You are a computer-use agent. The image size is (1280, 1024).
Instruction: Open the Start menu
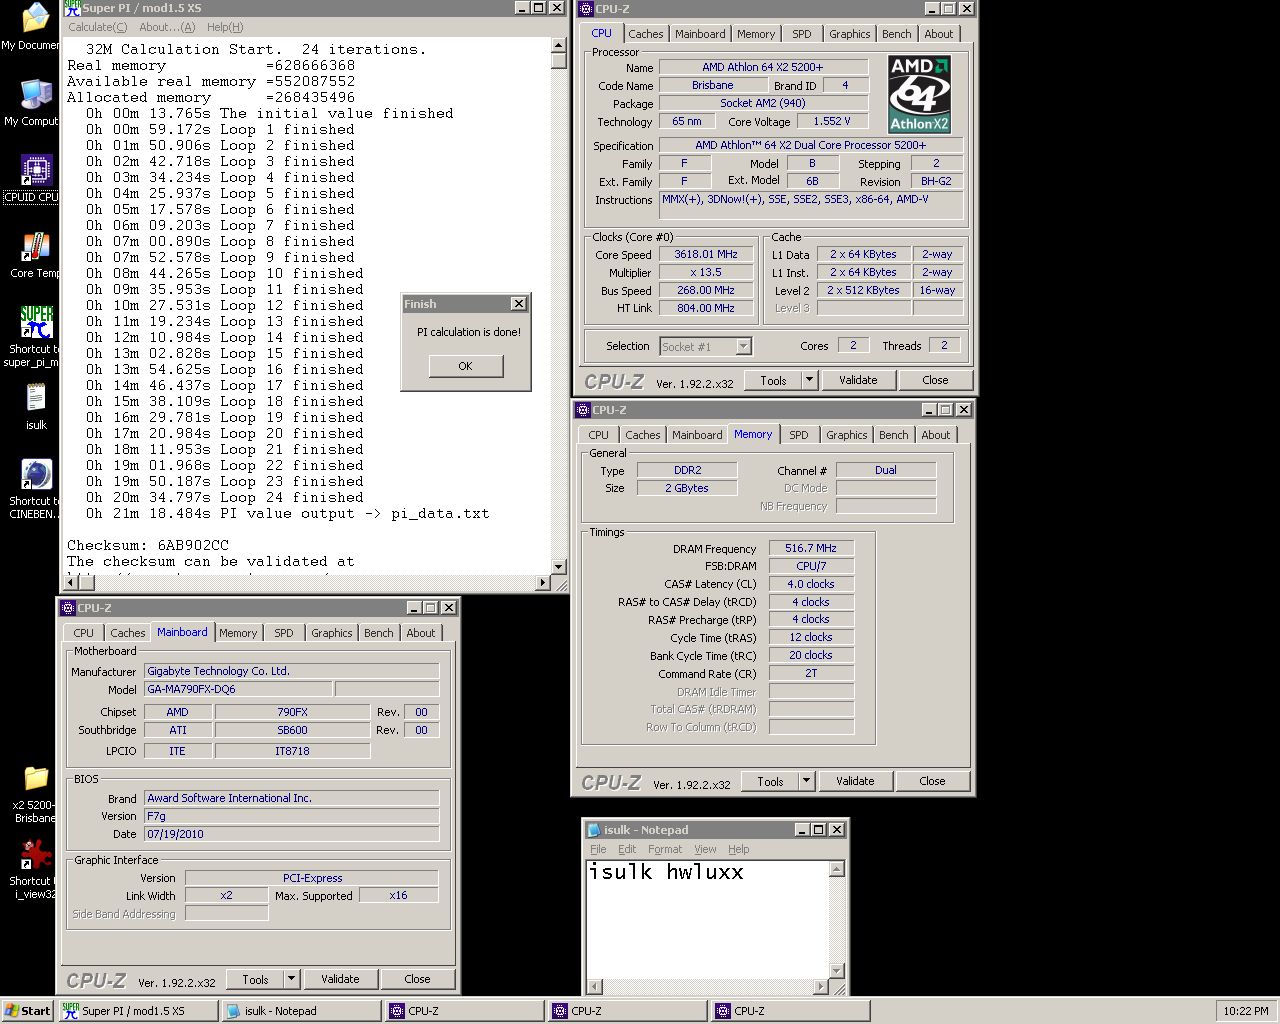(27, 1011)
